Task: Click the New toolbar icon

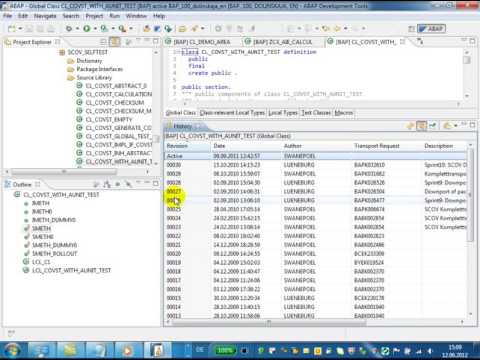Action: point(12,29)
